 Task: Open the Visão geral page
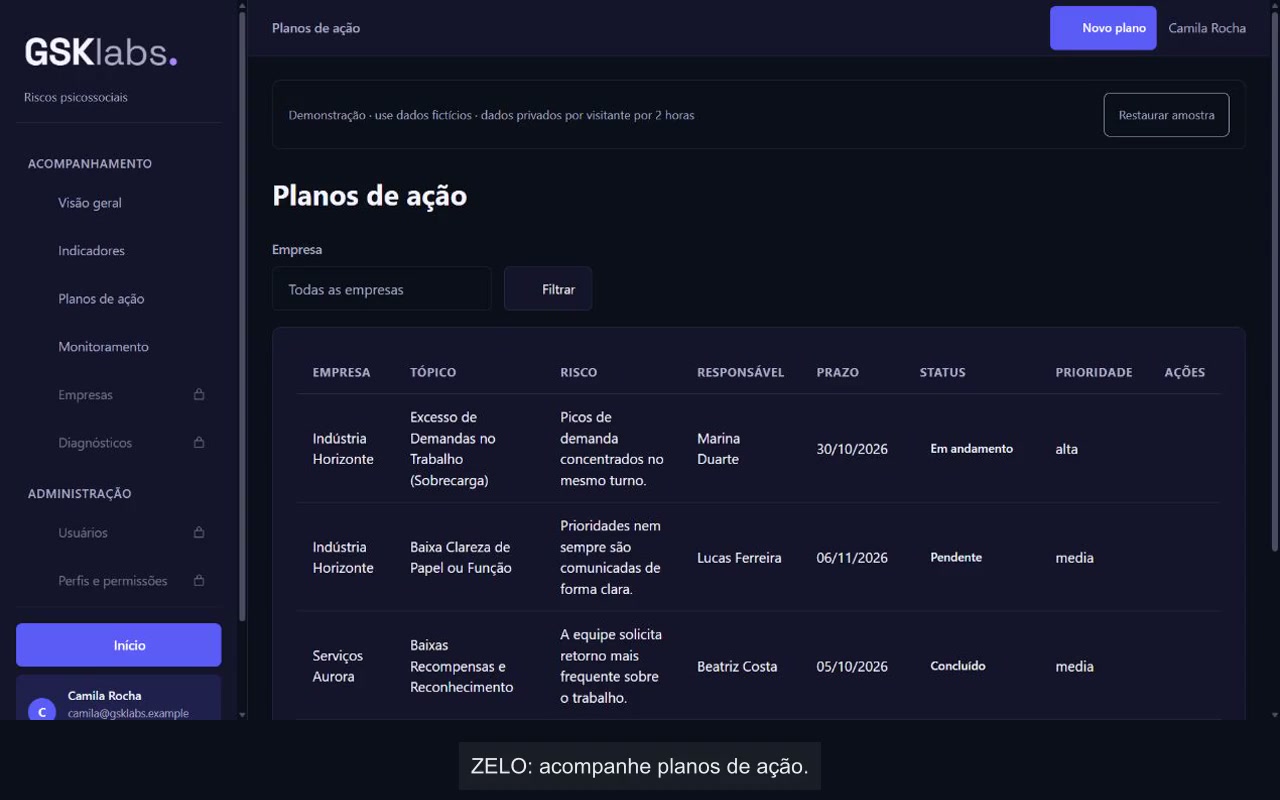[90, 203]
